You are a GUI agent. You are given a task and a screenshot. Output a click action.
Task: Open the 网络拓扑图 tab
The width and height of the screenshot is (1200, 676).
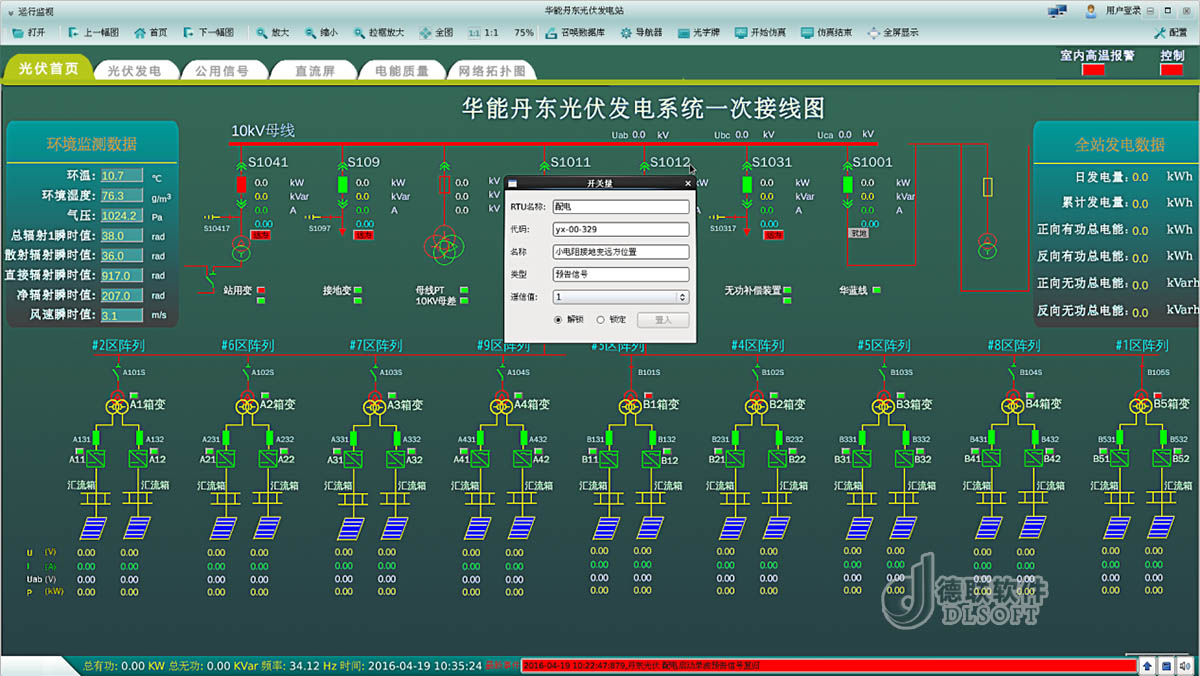coord(490,71)
